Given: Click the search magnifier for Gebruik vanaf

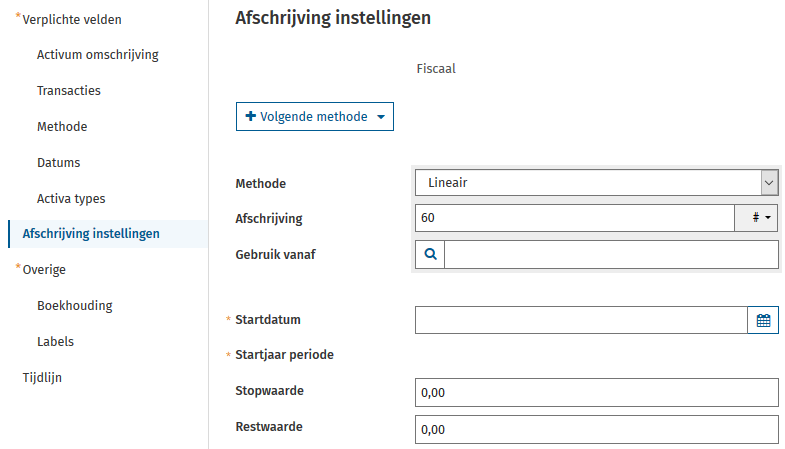Looking at the screenshot, I should click(x=430, y=255).
